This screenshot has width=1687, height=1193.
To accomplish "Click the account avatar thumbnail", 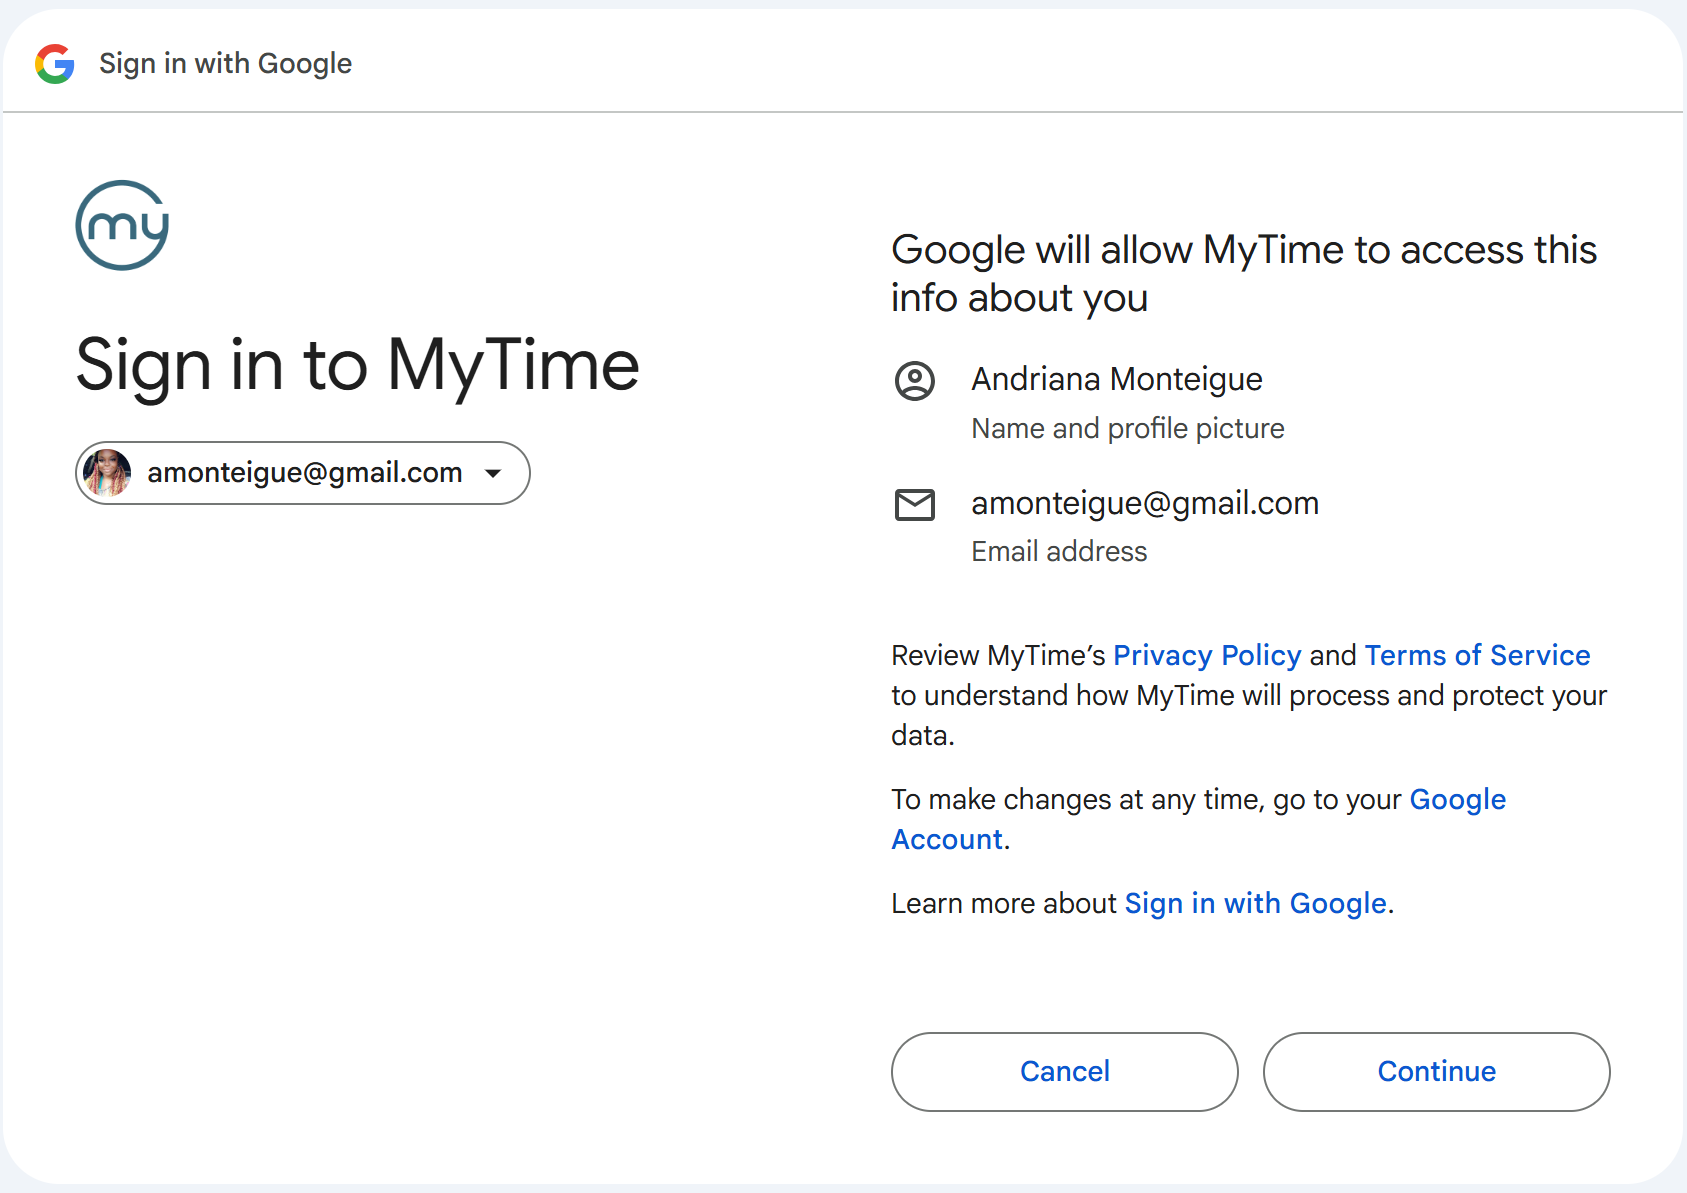I will pyautogui.click(x=107, y=473).
